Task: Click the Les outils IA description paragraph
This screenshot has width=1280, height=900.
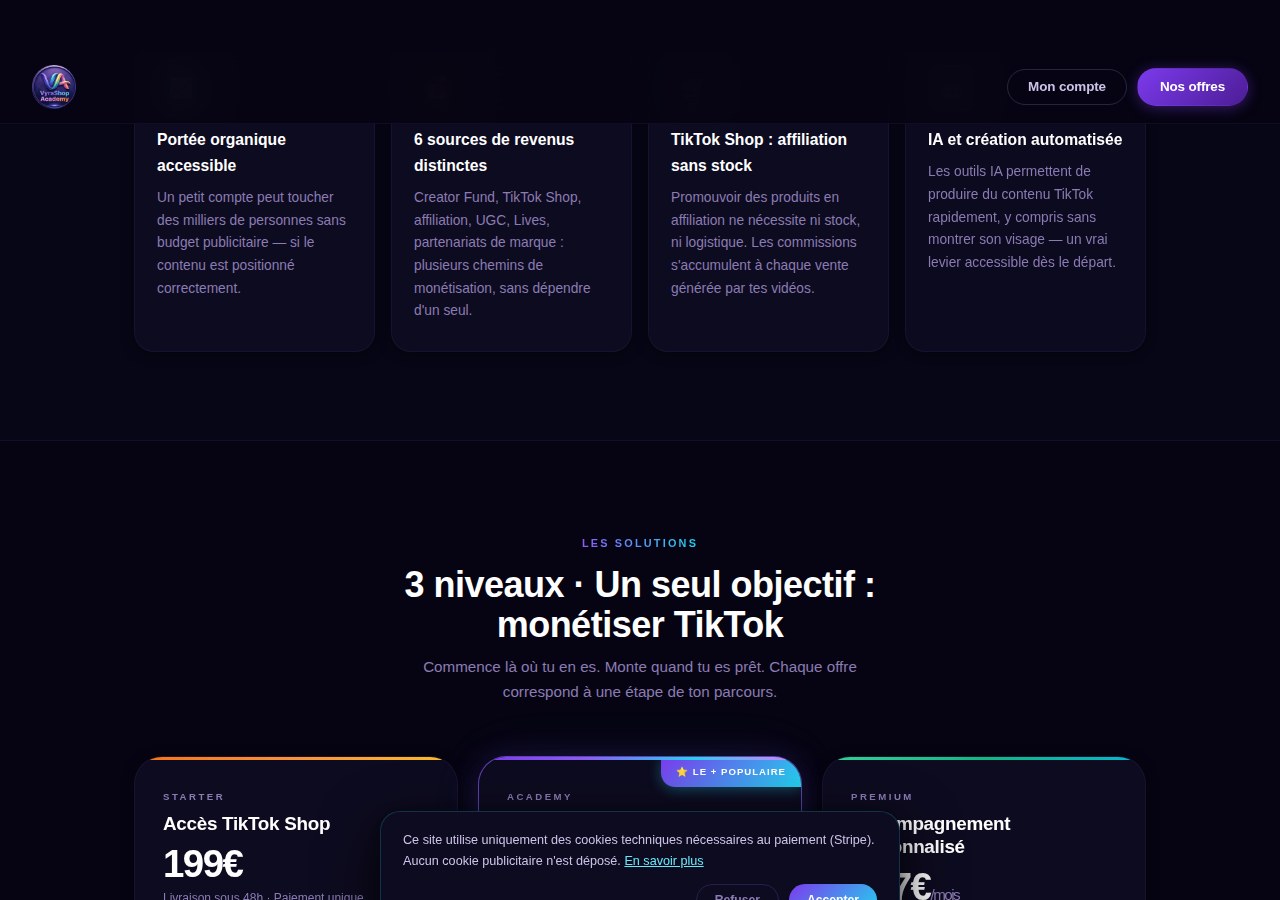Action: pyautogui.click(x=1022, y=217)
